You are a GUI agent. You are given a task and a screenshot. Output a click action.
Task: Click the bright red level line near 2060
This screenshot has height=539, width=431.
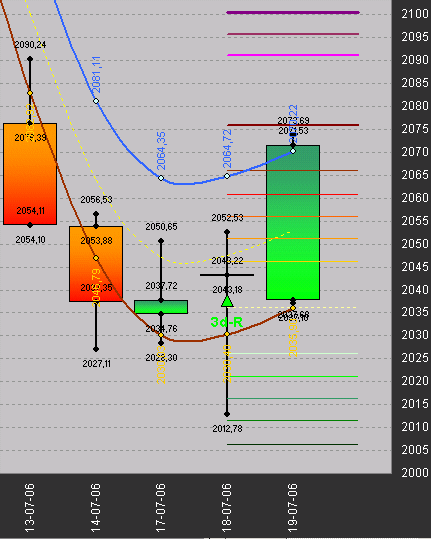pos(293,195)
